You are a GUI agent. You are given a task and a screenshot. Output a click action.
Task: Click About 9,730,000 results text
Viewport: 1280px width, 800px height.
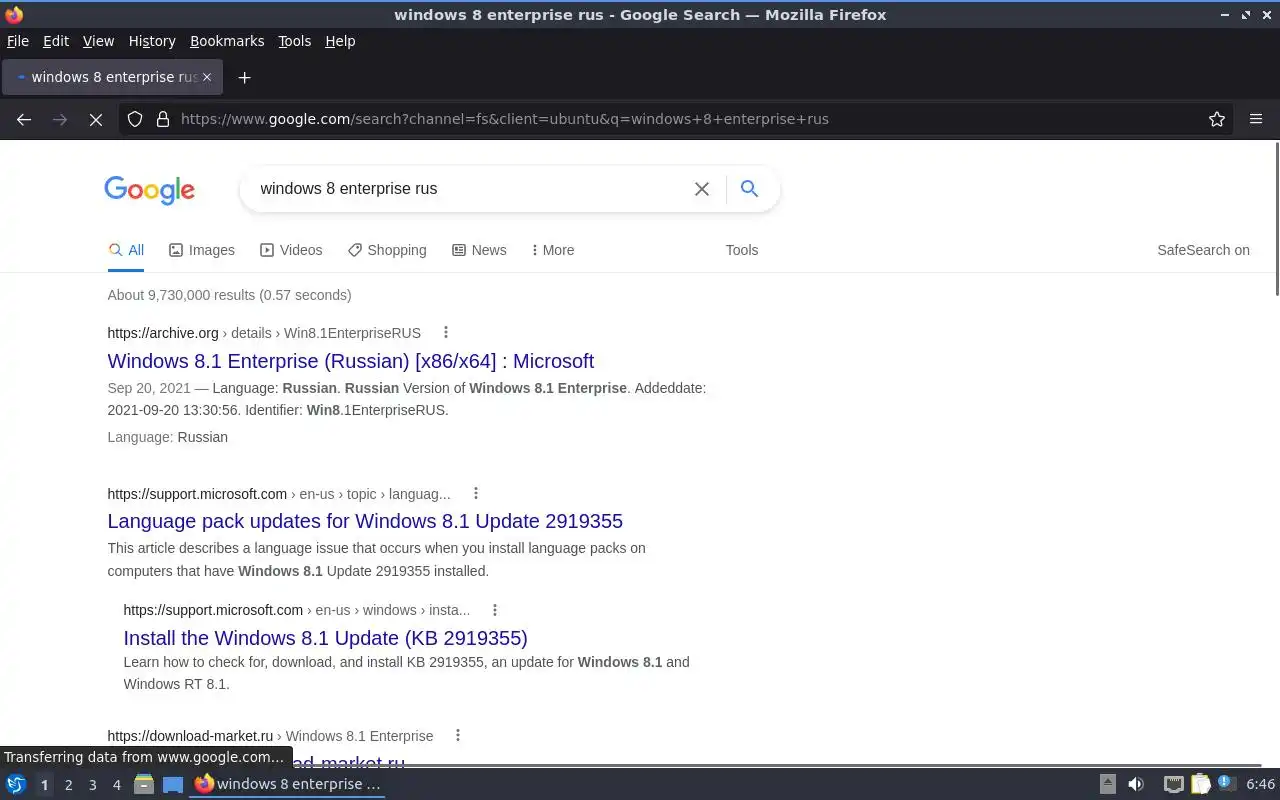coord(229,295)
